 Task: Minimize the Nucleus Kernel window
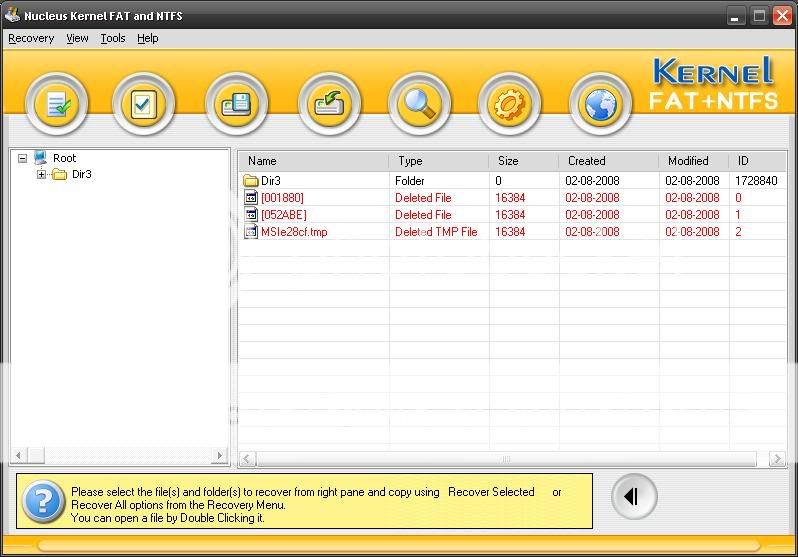pos(734,15)
